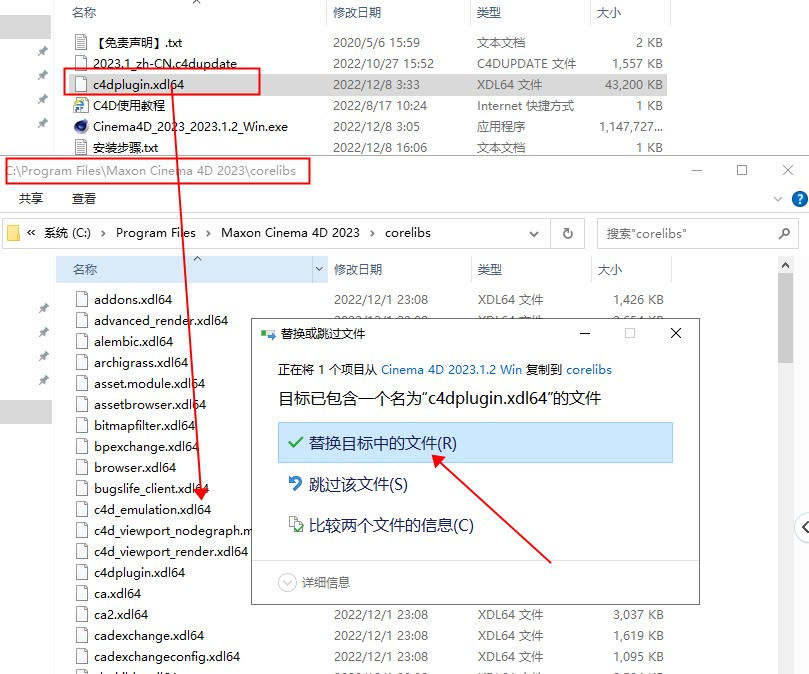Select cadexchange.xdl64 file icon
Image resolution: width=809 pixels, height=674 pixels.
pyautogui.click(x=82, y=635)
